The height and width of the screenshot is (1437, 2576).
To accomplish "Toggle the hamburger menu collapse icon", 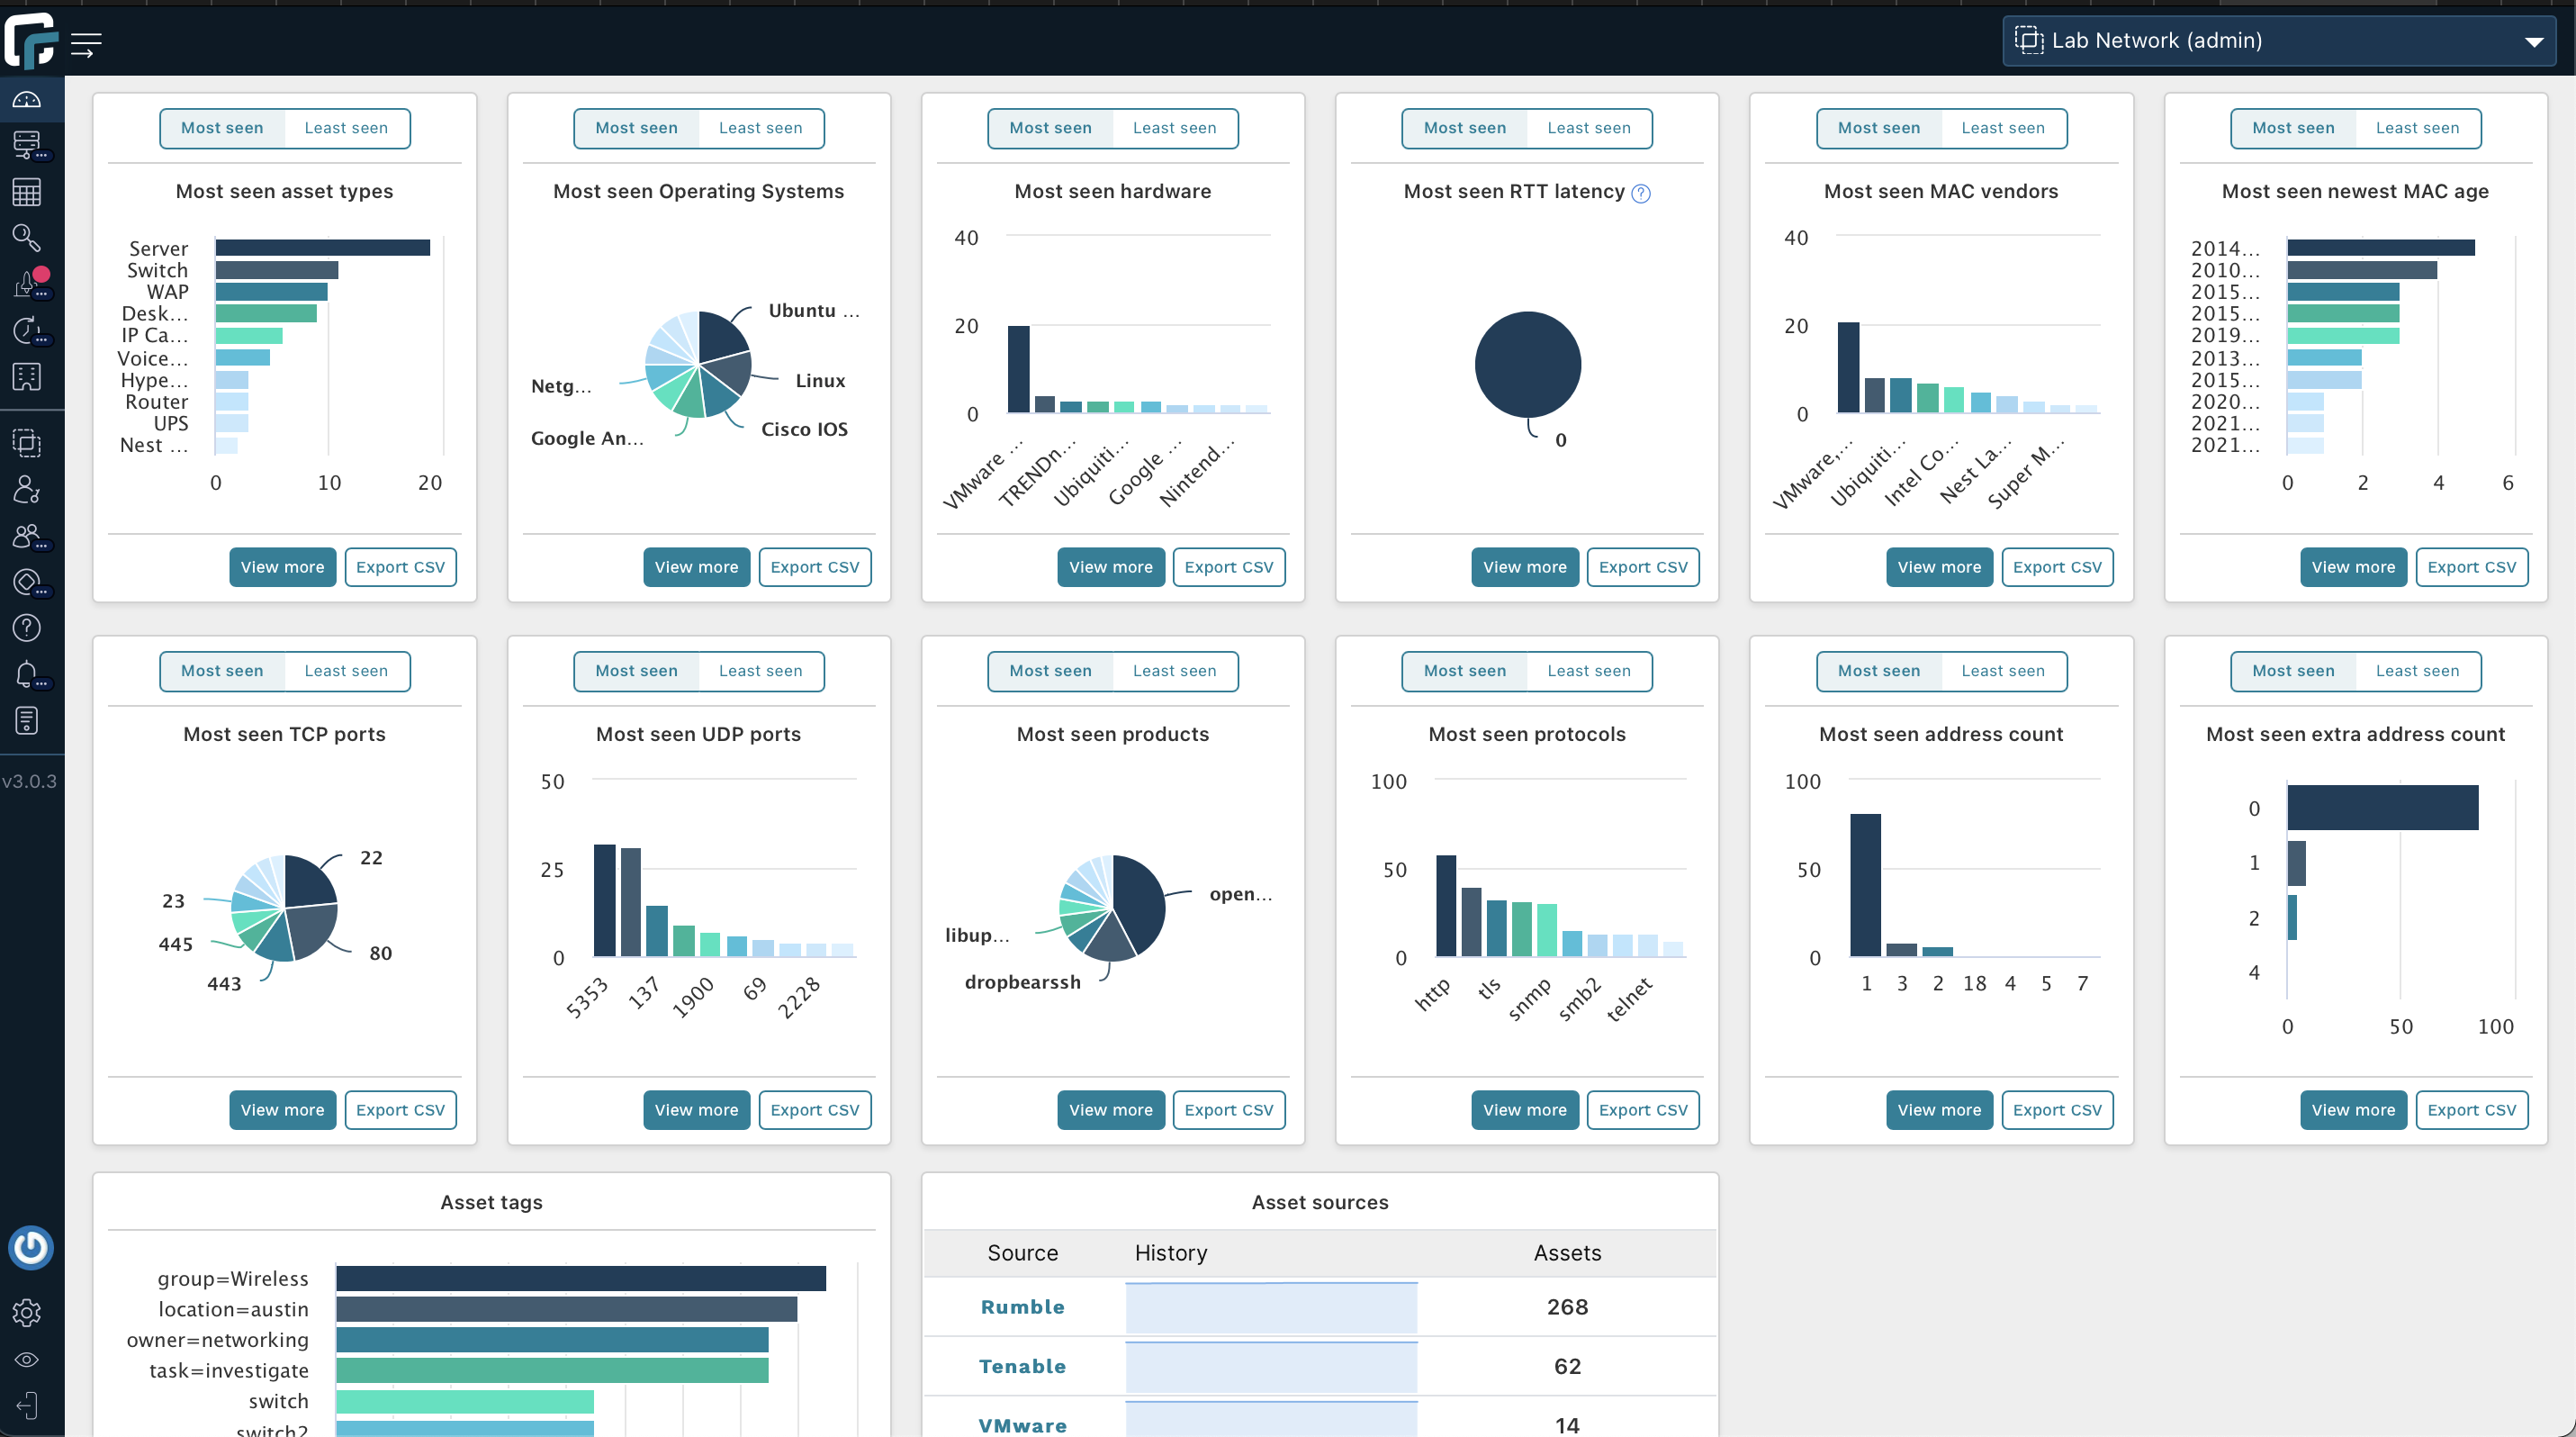I will [x=87, y=44].
